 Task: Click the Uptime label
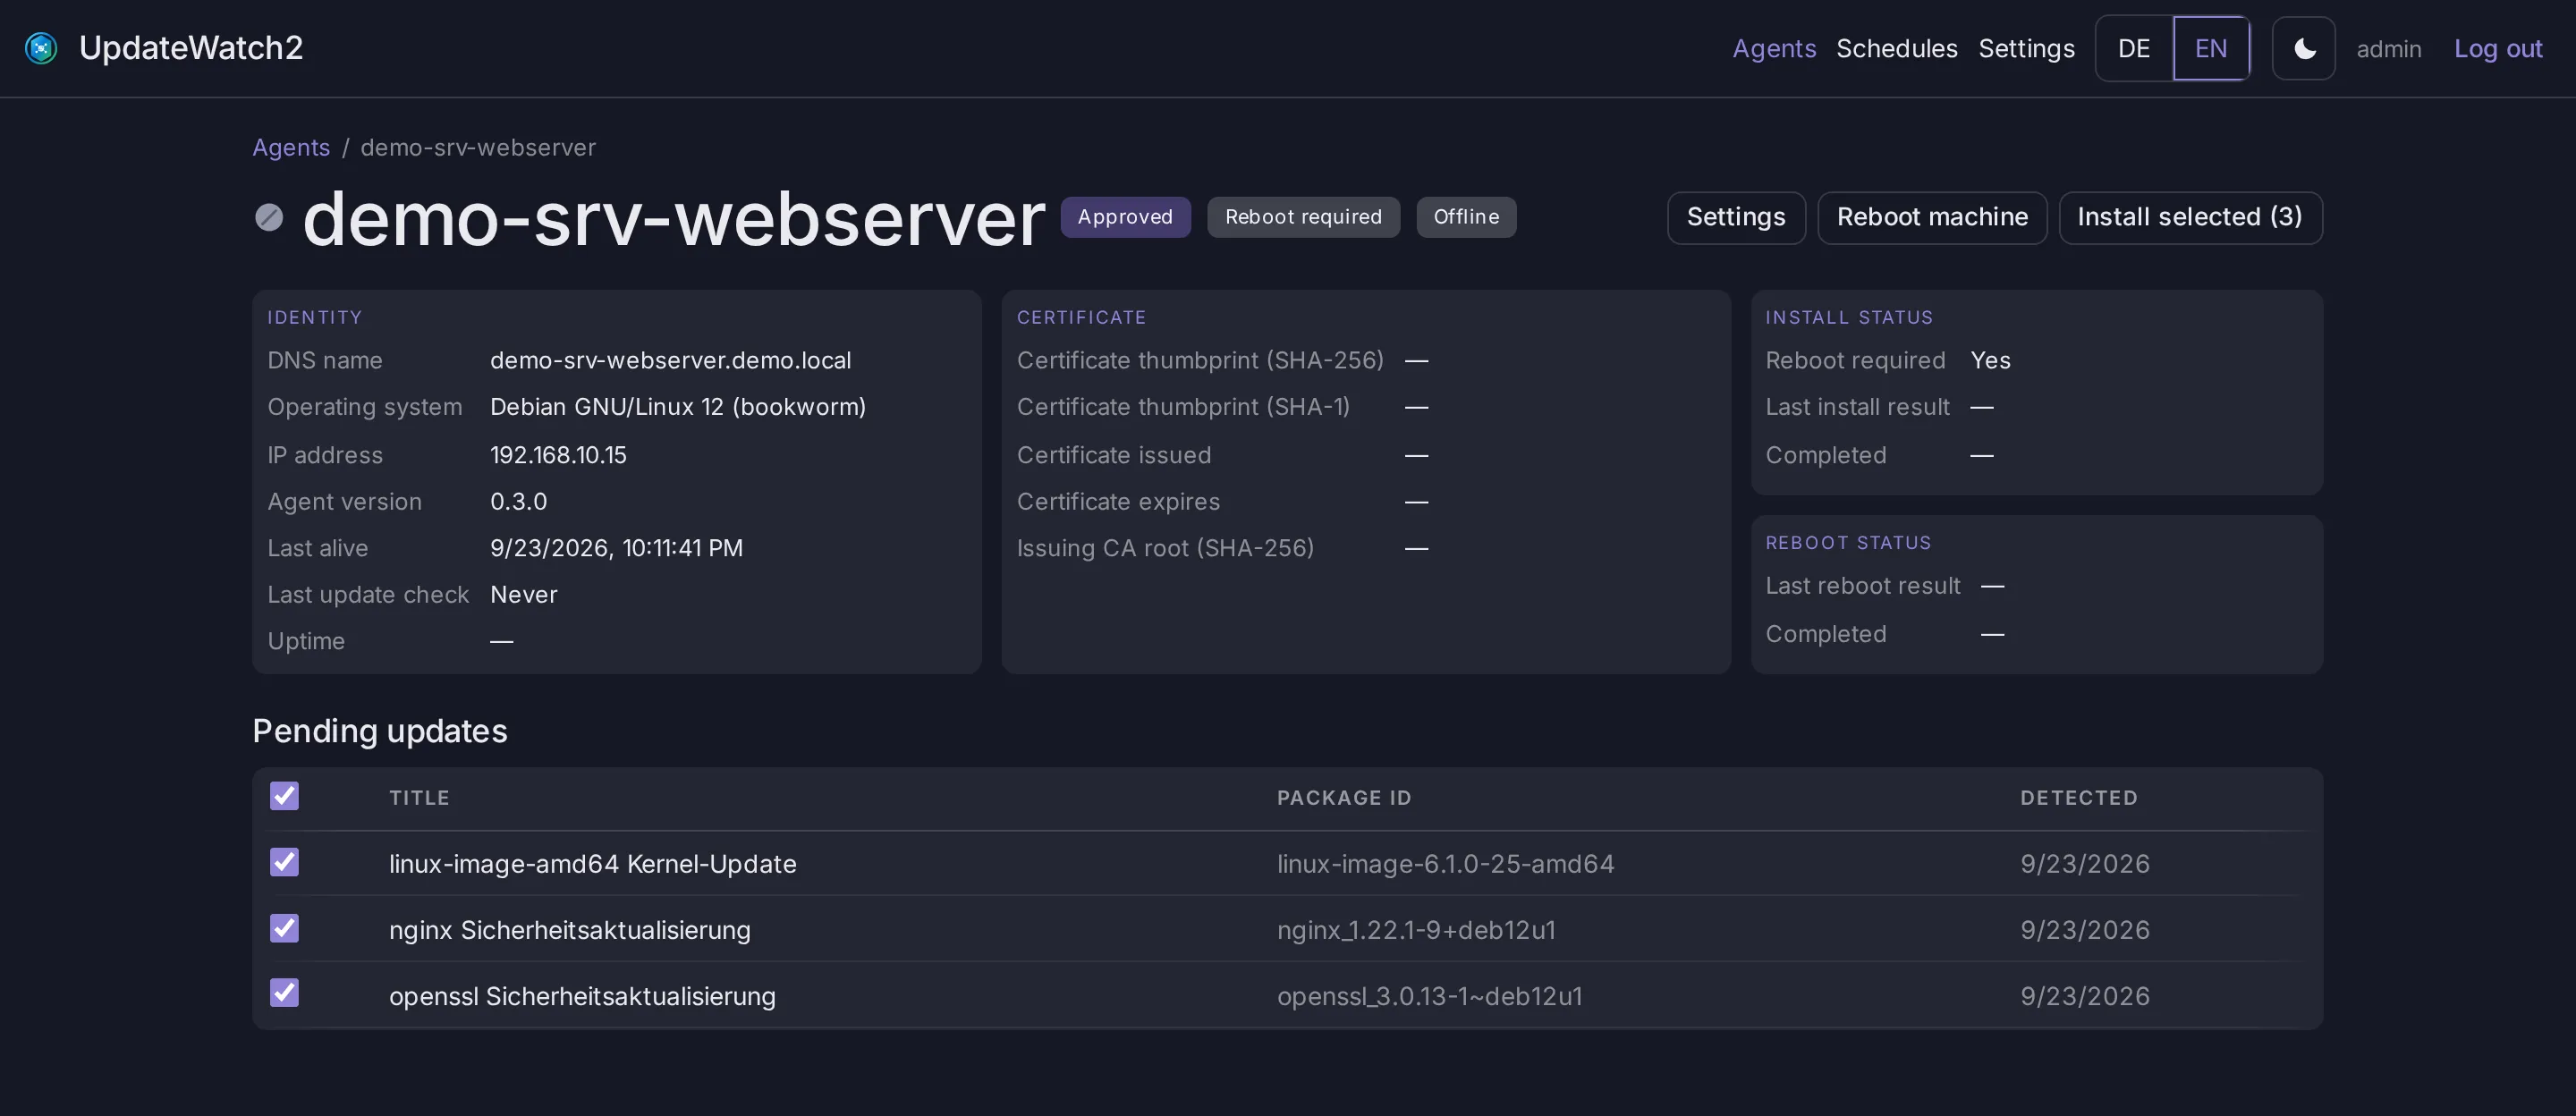point(306,641)
